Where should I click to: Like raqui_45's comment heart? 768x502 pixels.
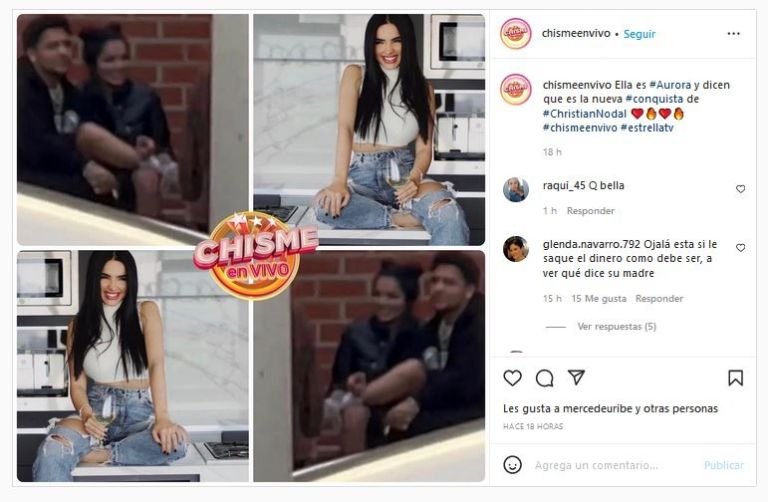point(740,189)
